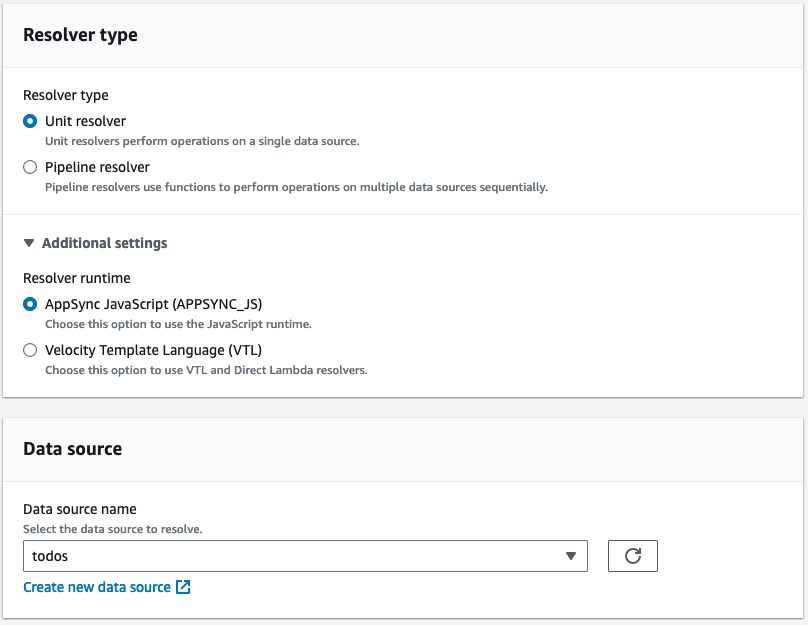Viewport: 808px width, 625px height.
Task: Click the collapse triangle next to Additional settings
Action: pos(27,243)
